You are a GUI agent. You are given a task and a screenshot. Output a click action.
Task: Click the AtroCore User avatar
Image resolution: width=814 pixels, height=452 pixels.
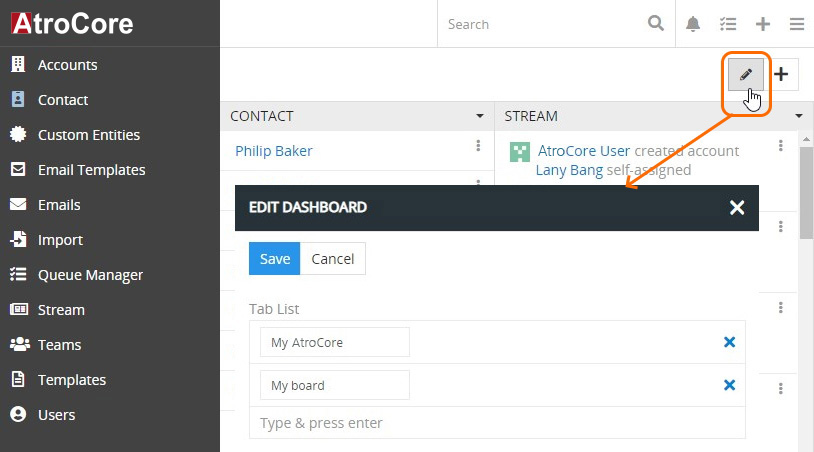pos(520,152)
